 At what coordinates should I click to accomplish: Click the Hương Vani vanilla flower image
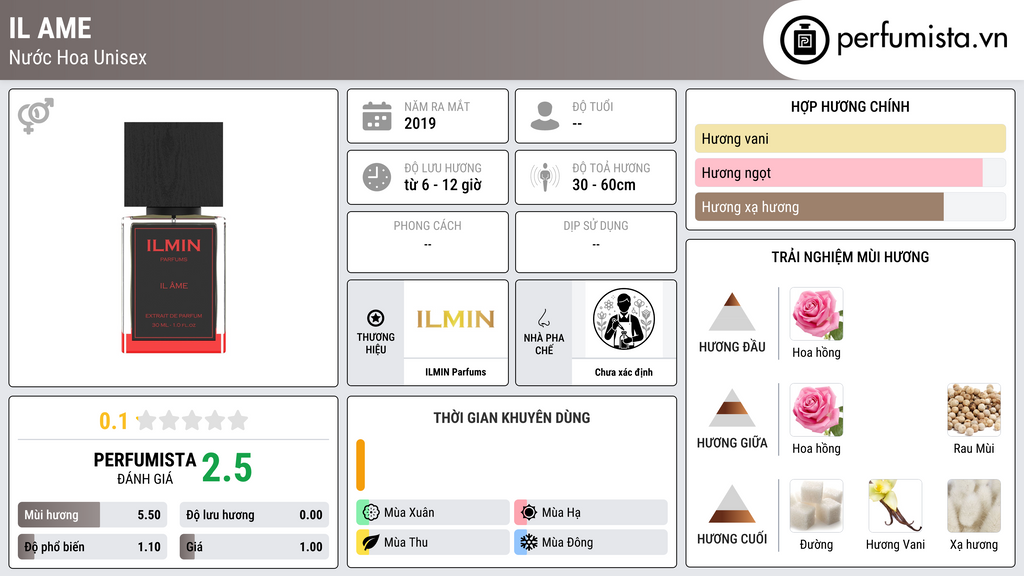coord(895,506)
